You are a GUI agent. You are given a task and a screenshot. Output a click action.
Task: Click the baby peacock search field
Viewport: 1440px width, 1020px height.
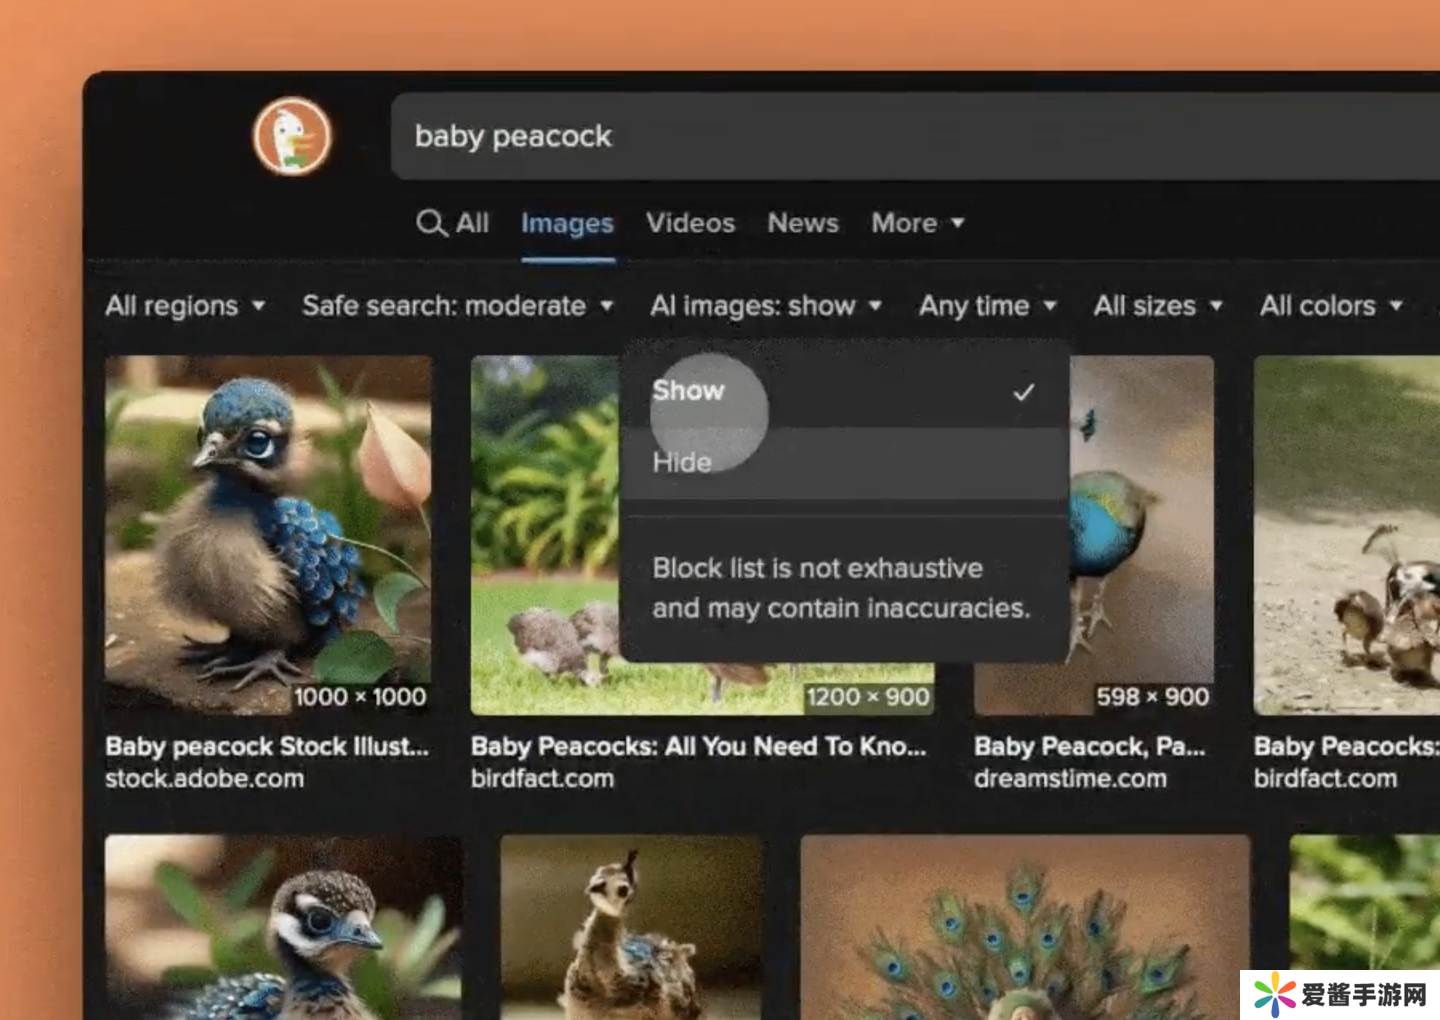(x=900, y=137)
